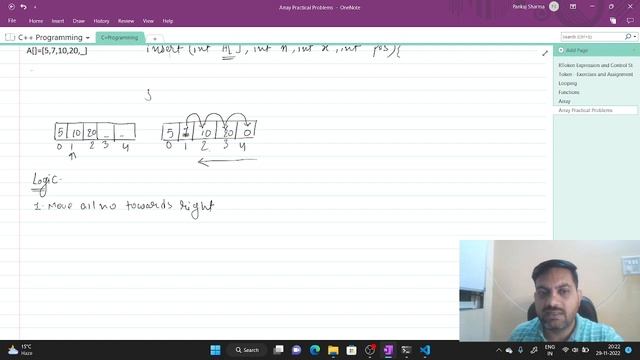Click the Back navigation arrow icon
Image resolution: width=640 pixels, height=360 pixels.
[11, 7]
